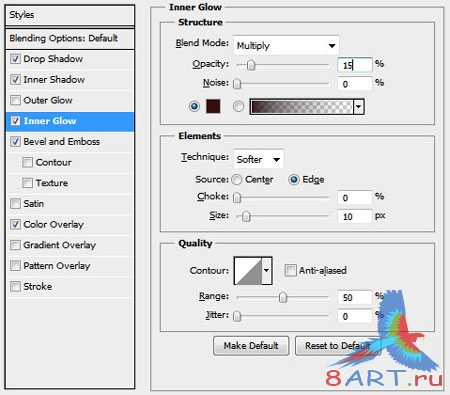Expand the Contour picker dropdown arrow
This screenshot has height=395, width=450.
click(267, 271)
